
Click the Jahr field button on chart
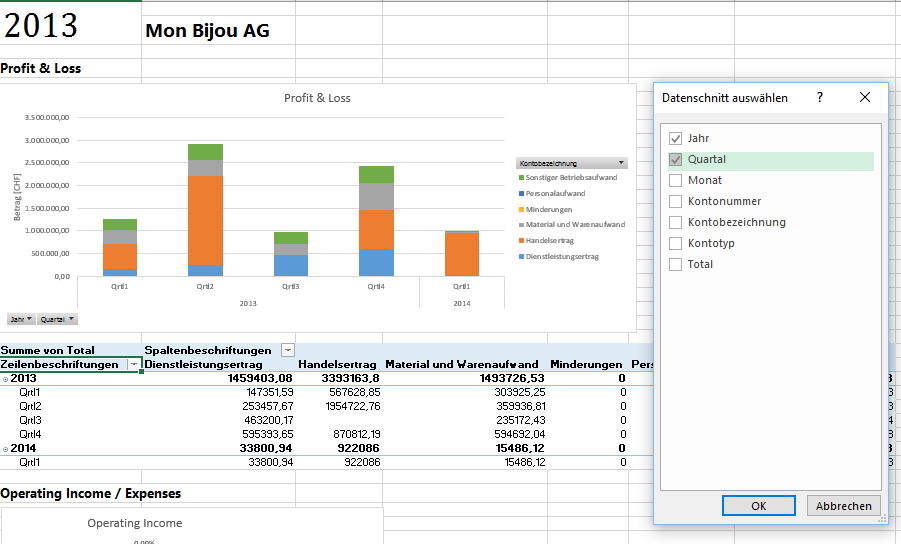[21, 319]
